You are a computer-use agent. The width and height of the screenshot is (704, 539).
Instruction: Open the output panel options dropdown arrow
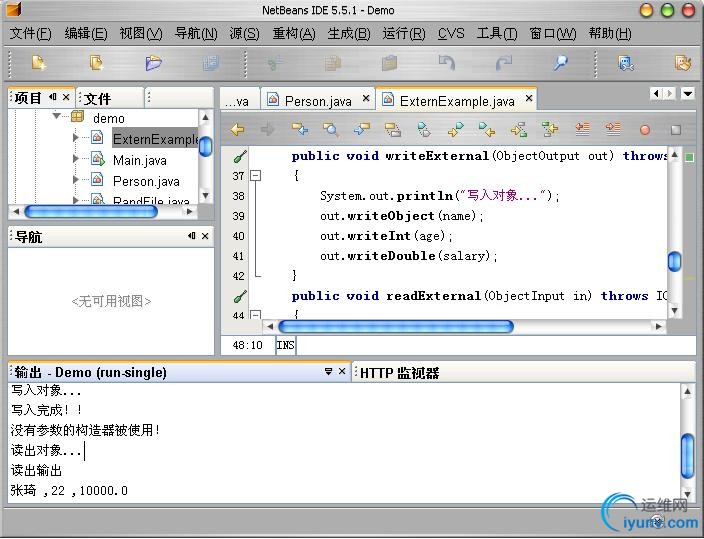pyautogui.click(x=329, y=371)
